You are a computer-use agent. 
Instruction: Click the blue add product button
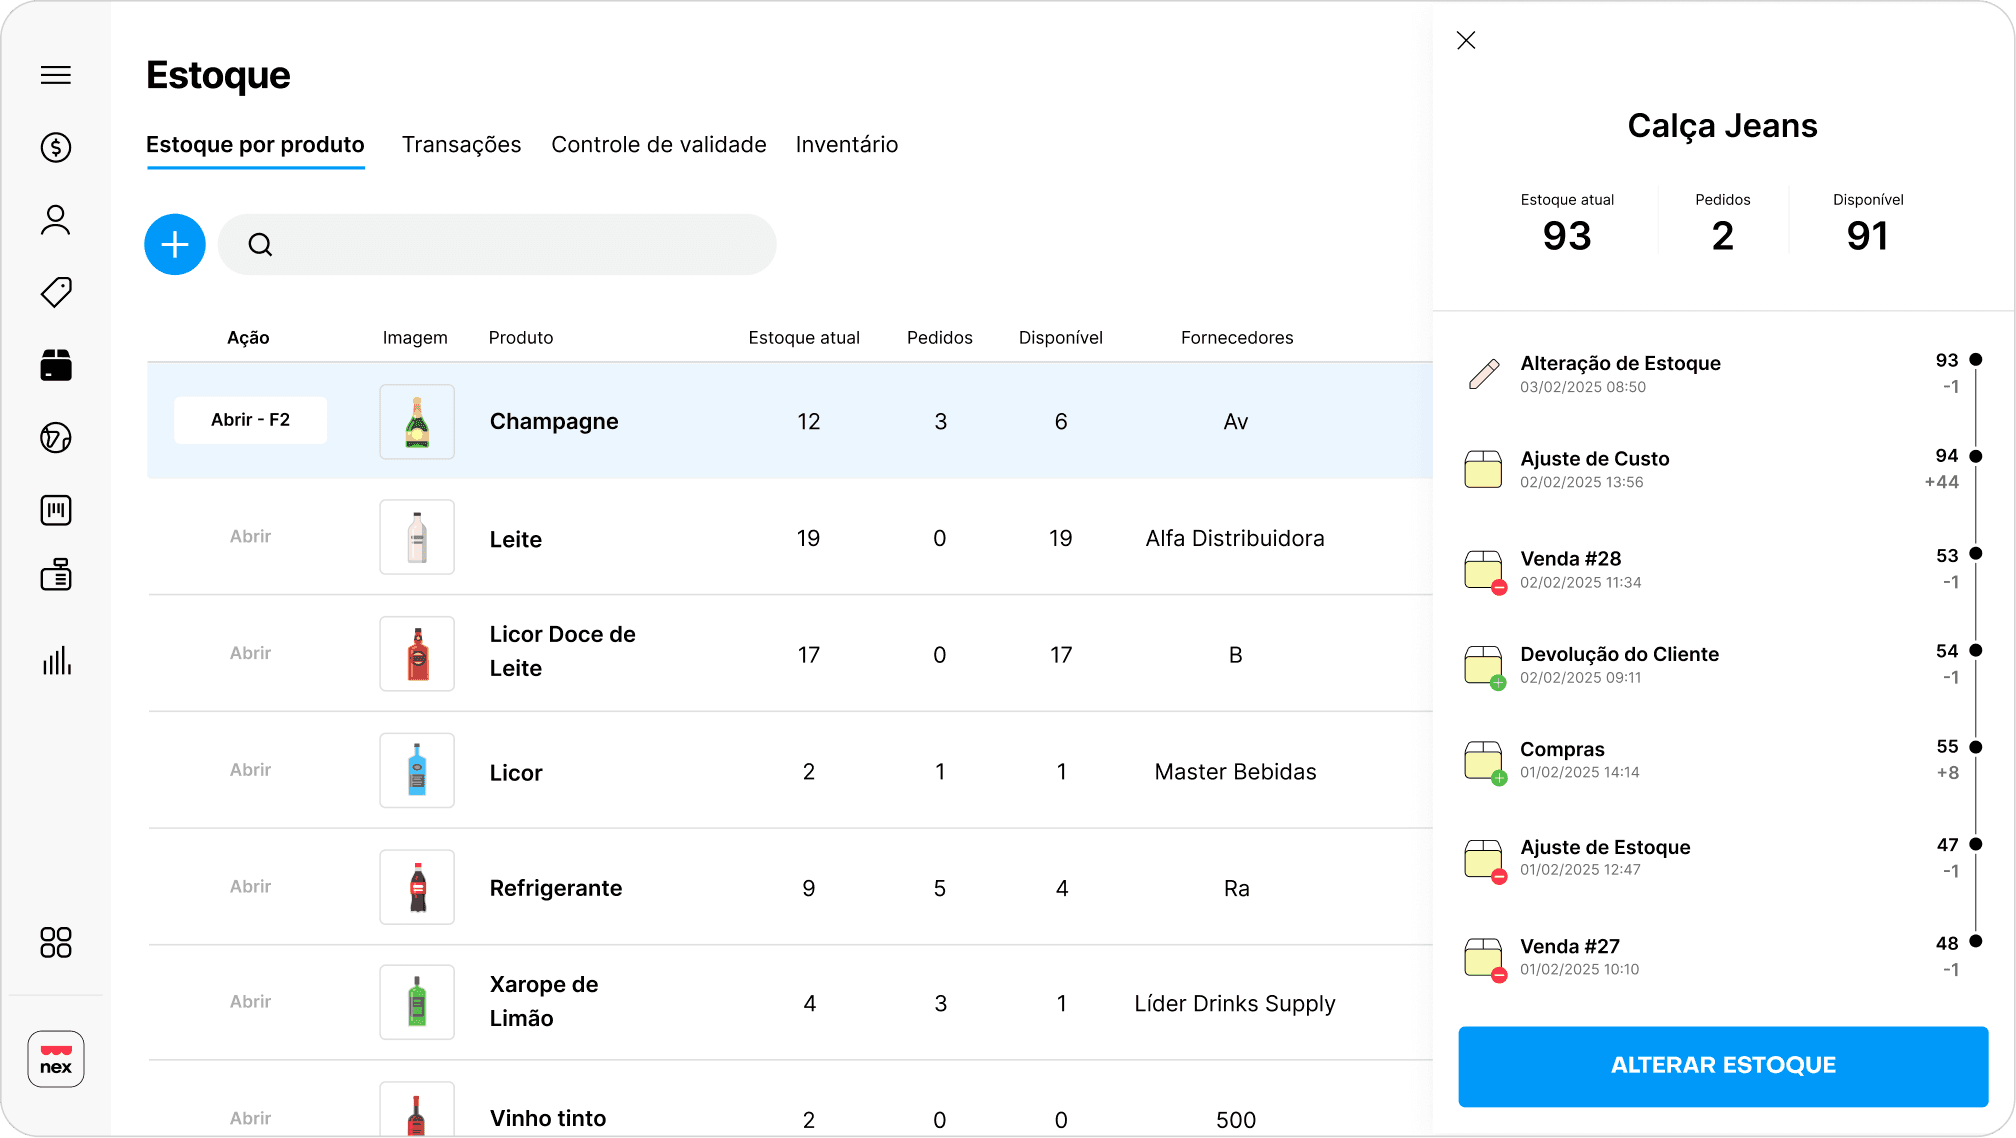[x=175, y=244]
